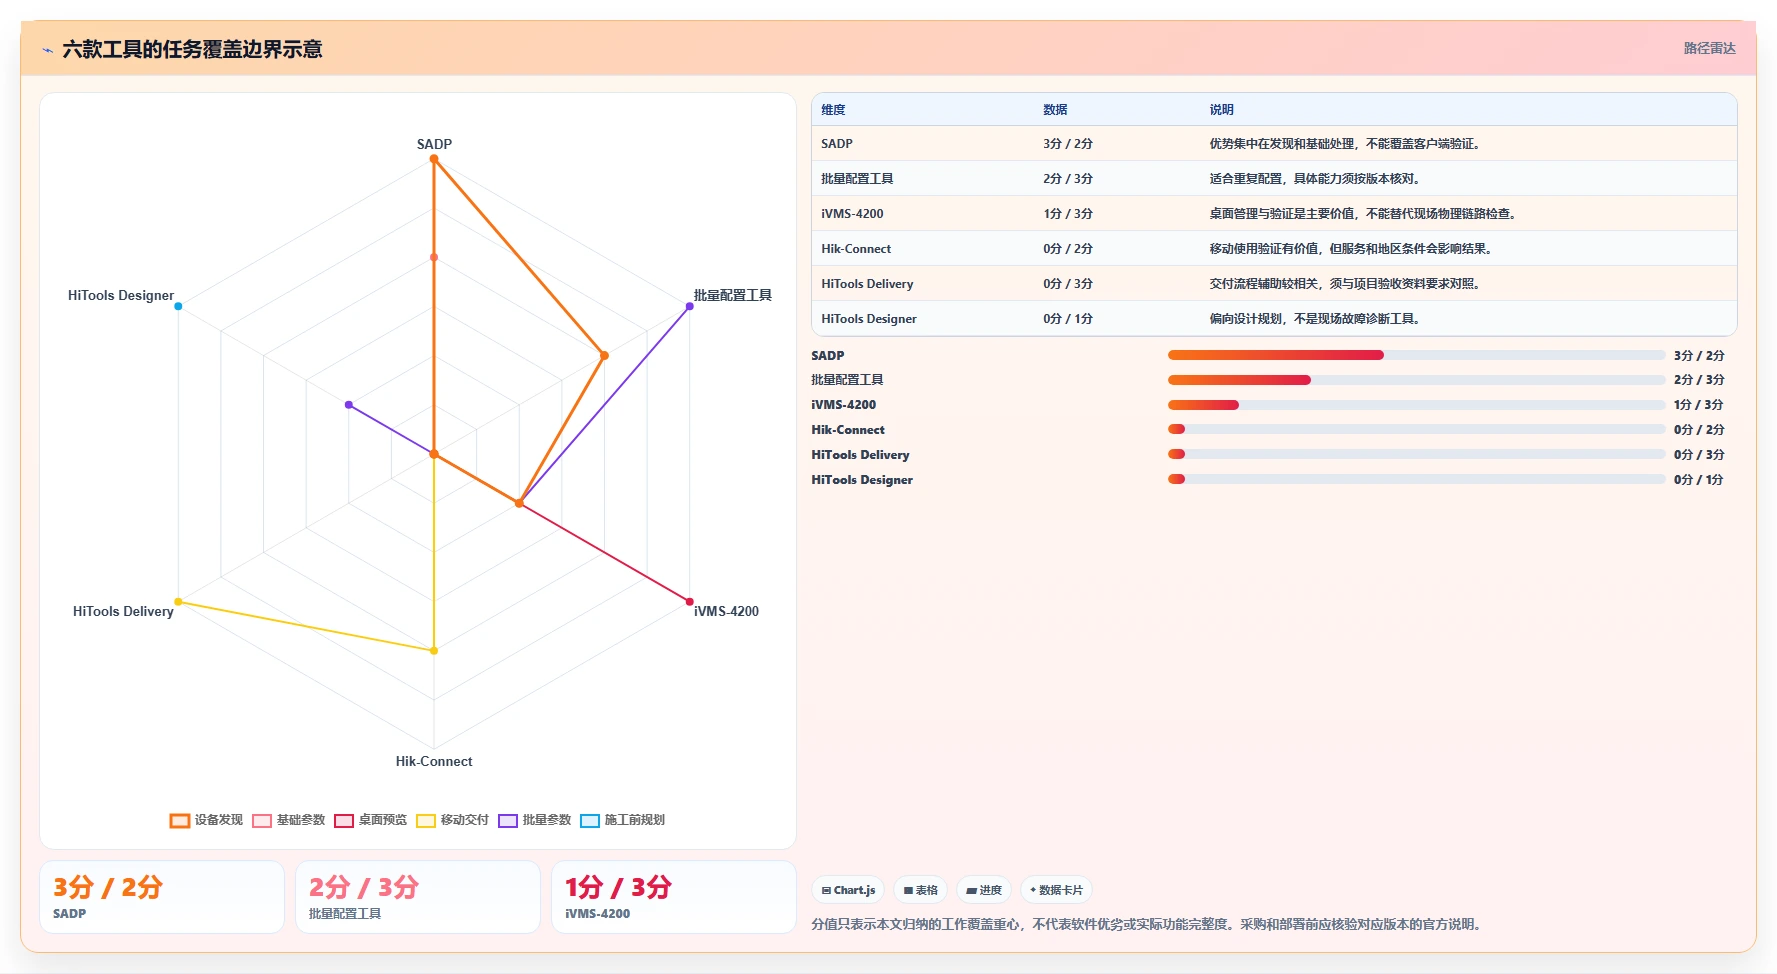Click the blue point at HiTools Designer axis end

tap(178, 306)
